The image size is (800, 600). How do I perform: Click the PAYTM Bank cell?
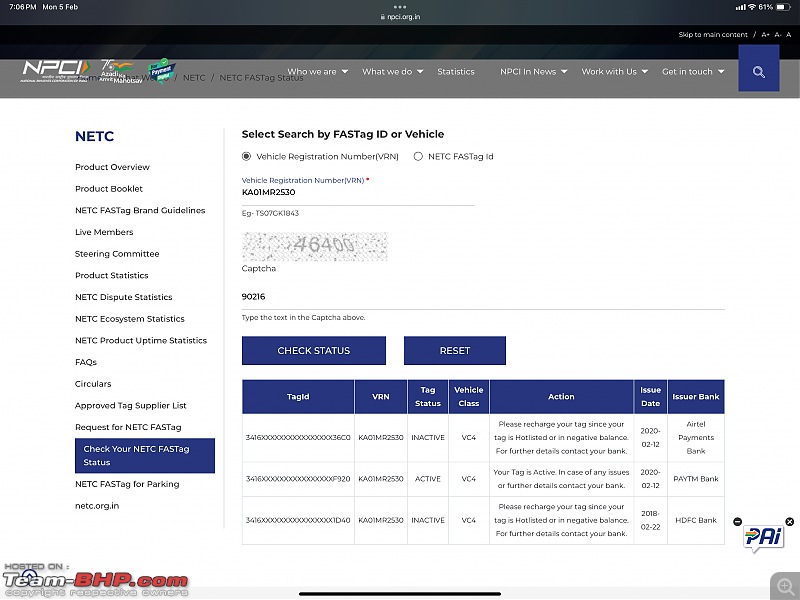[696, 479]
